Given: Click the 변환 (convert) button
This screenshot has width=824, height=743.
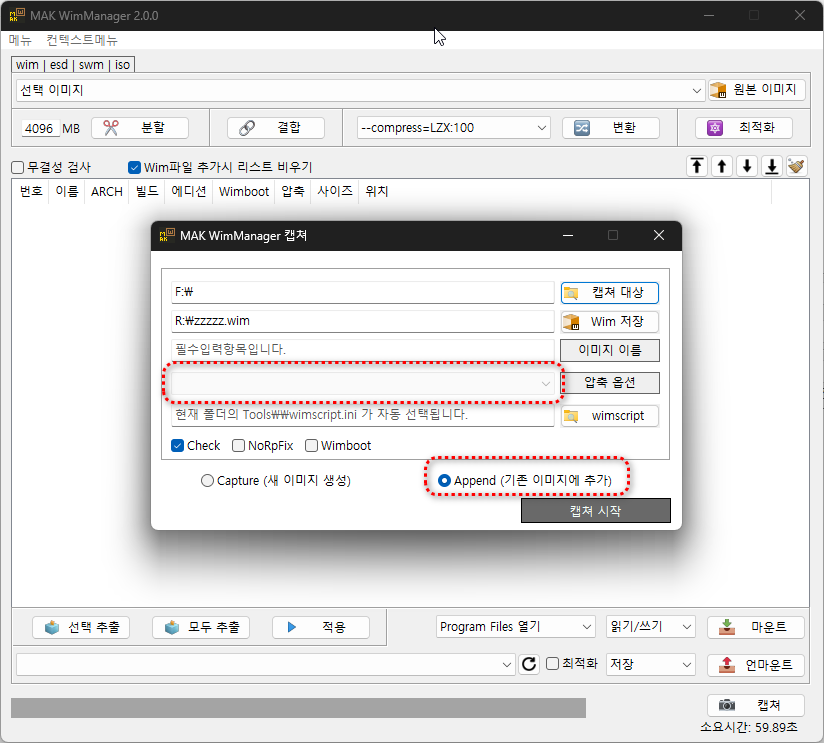Looking at the screenshot, I should coord(611,128).
